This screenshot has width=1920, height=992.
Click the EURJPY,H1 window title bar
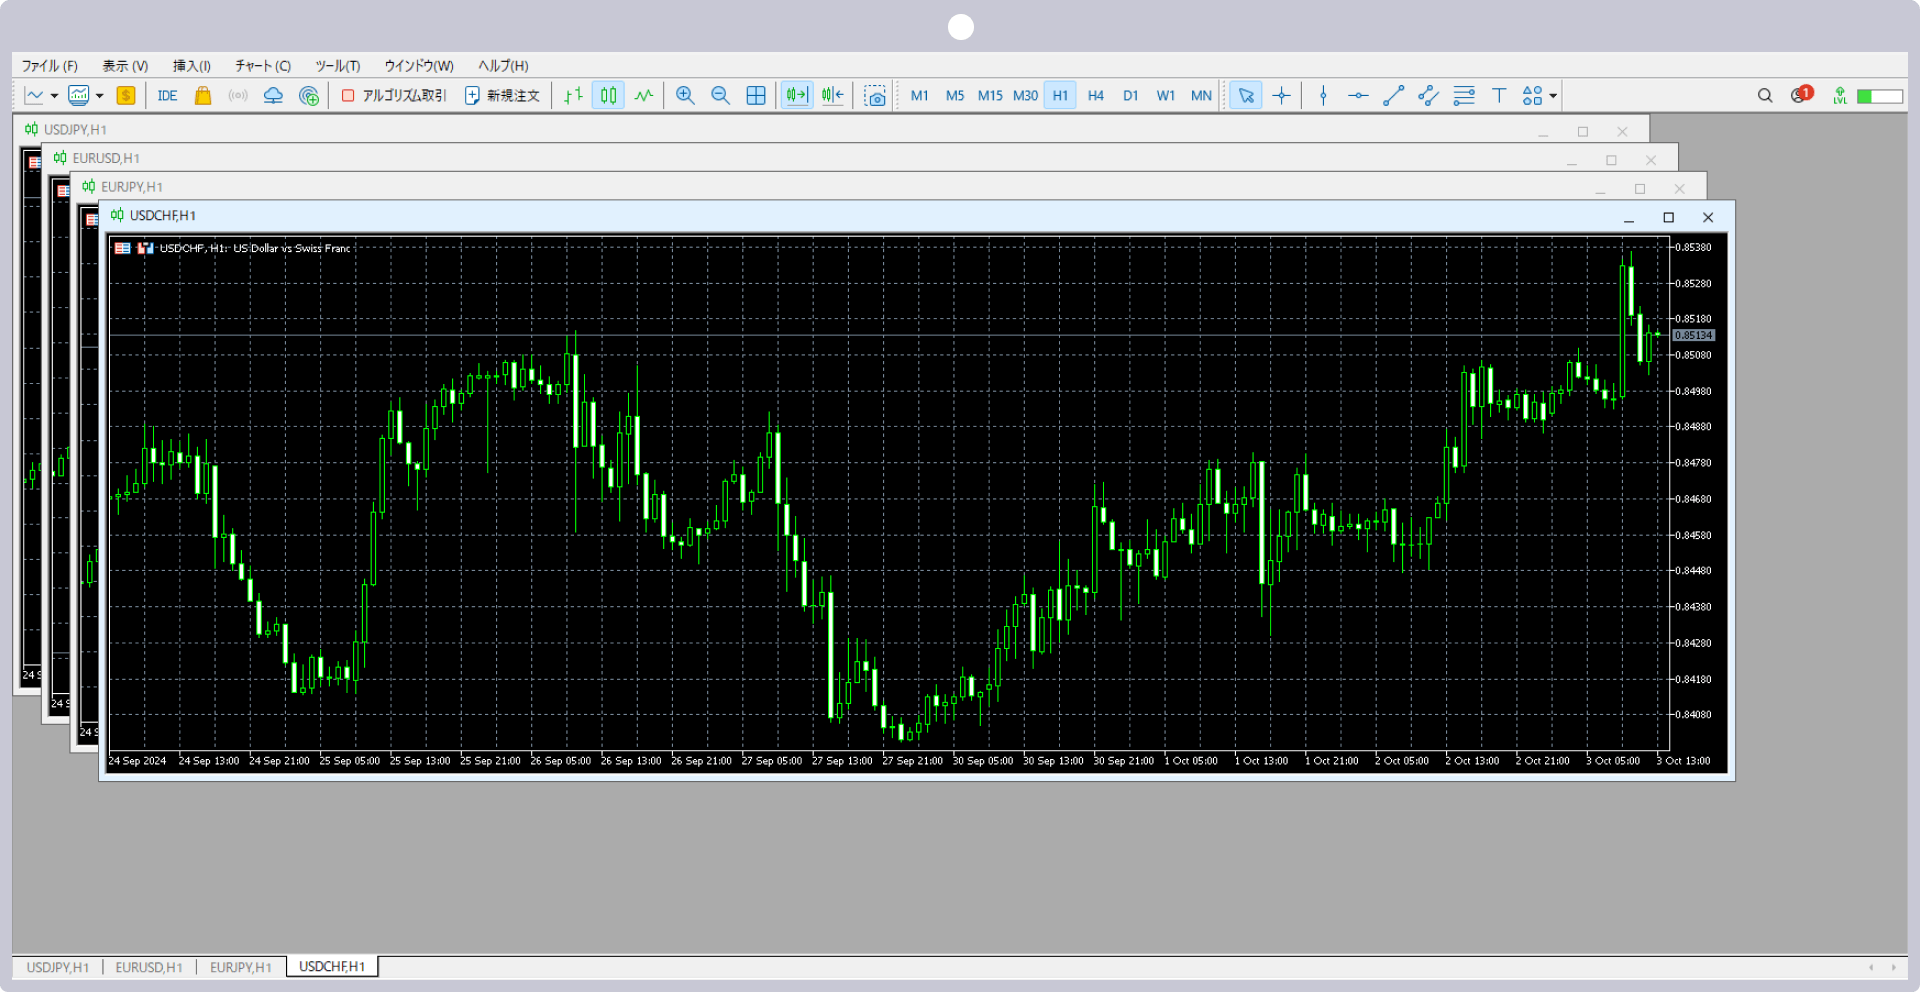pyautogui.click(x=800, y=187)
